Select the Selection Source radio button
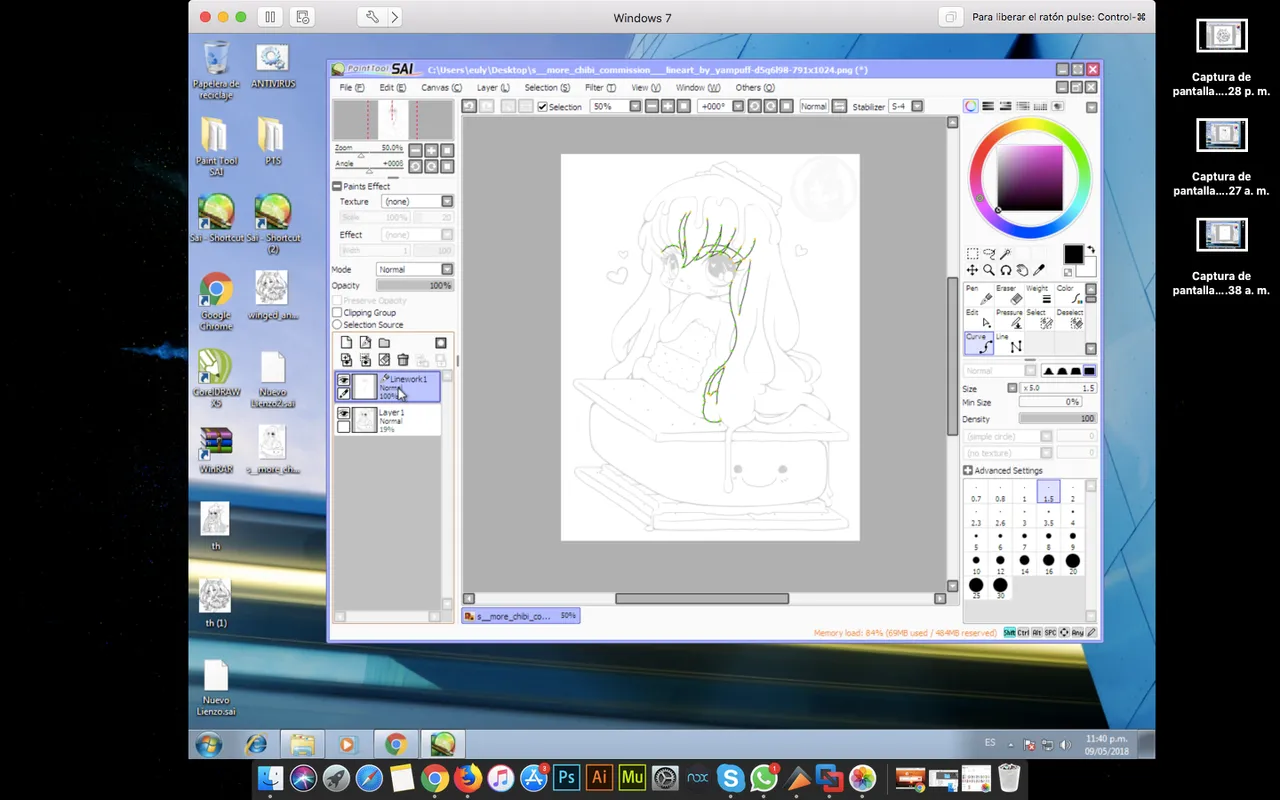Image resolution: width=1280 pixels, height=800 pixels. 337,325
